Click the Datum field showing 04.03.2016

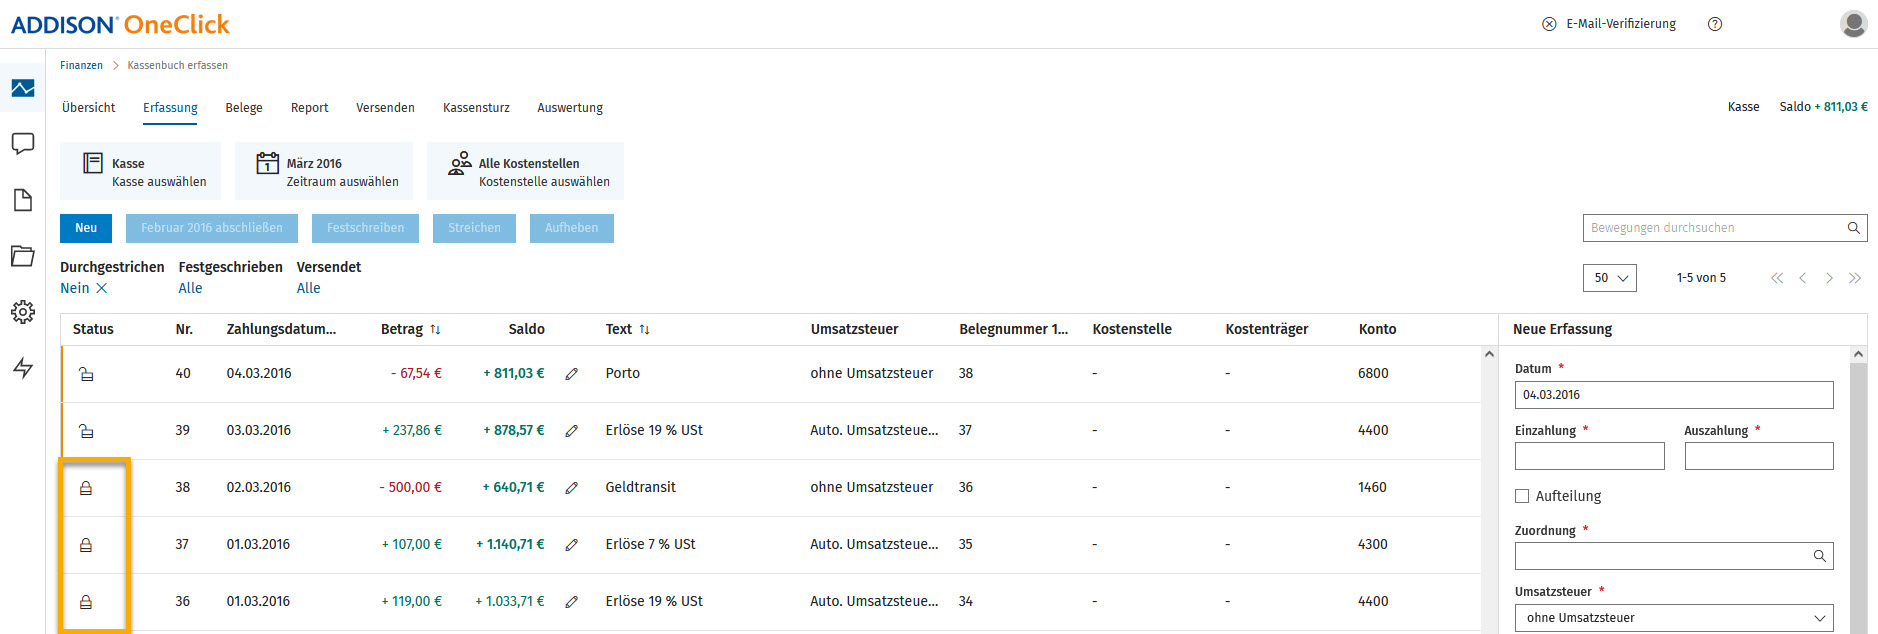pos(1674,395)
